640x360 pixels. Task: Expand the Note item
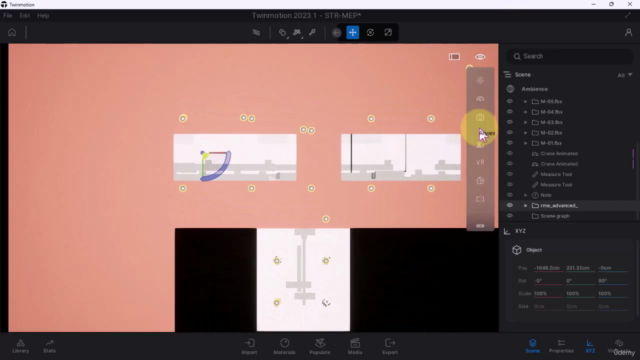[526, 195]
